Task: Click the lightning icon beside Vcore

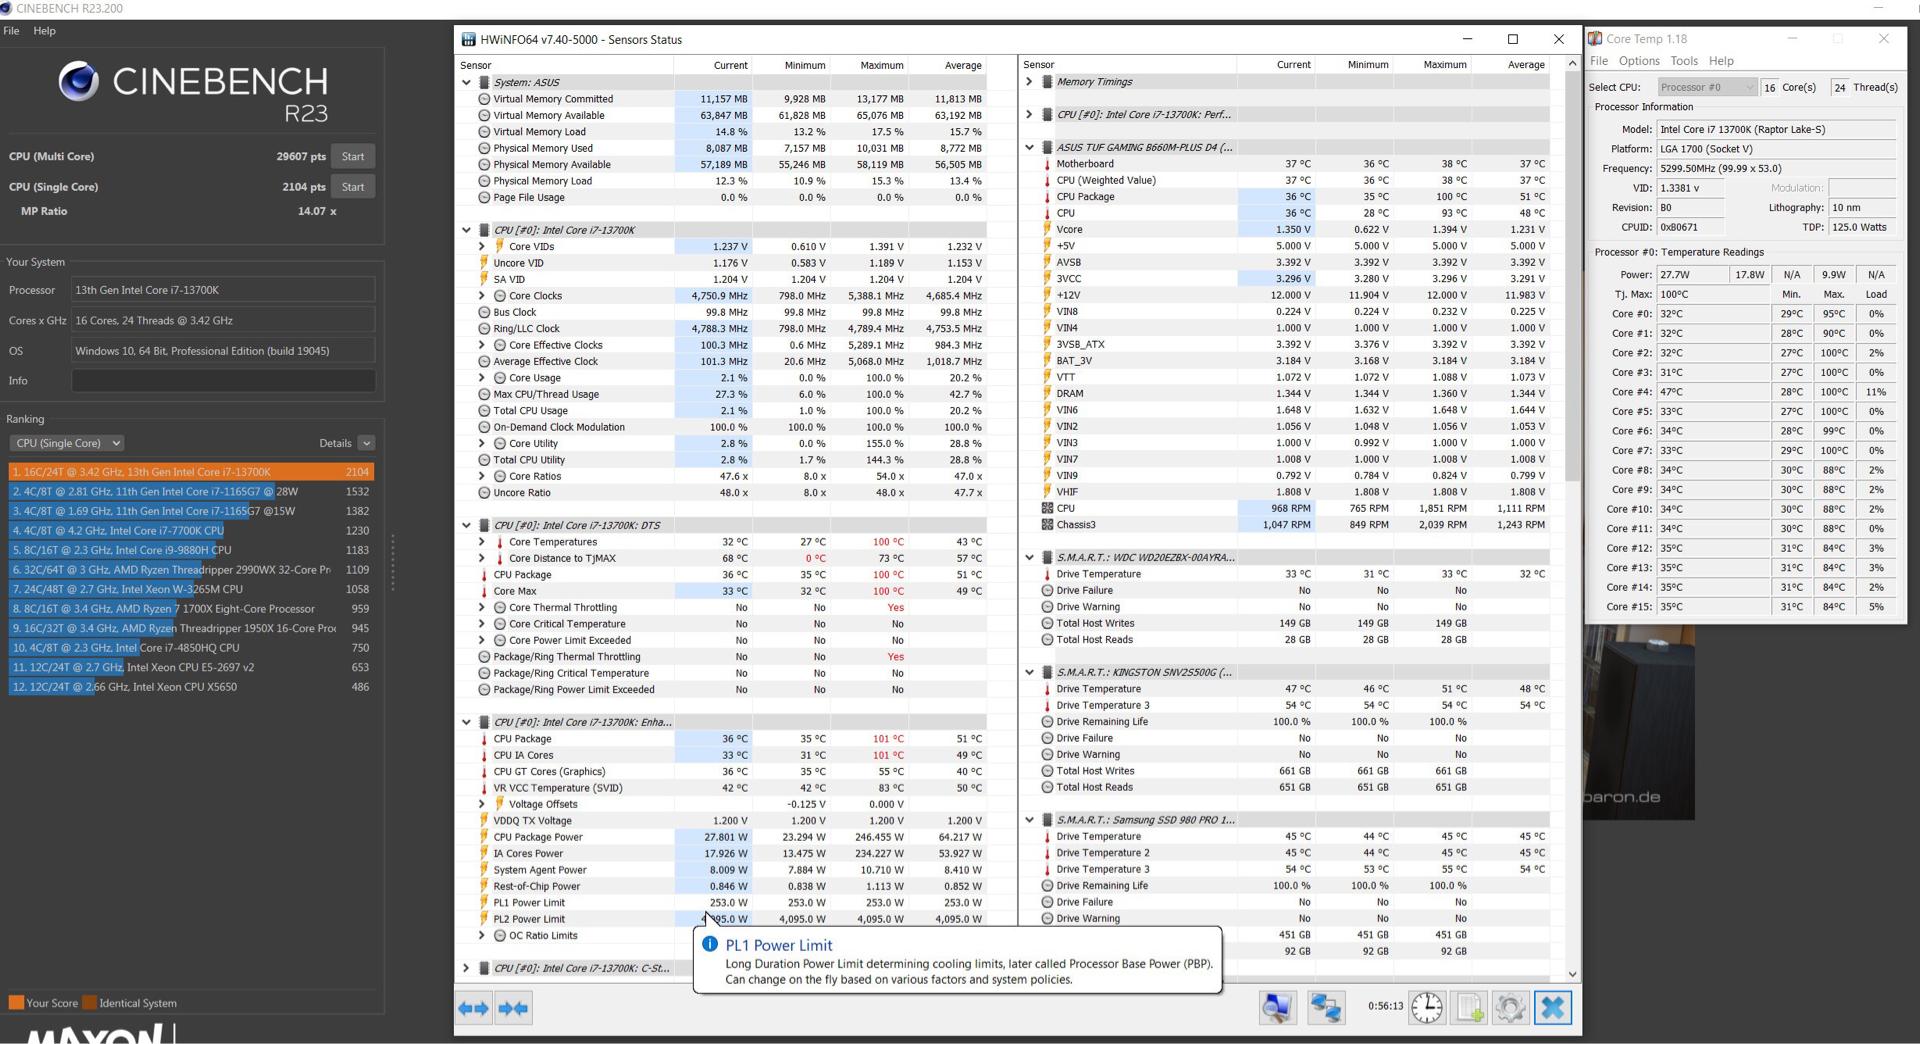Action: 1047,230
